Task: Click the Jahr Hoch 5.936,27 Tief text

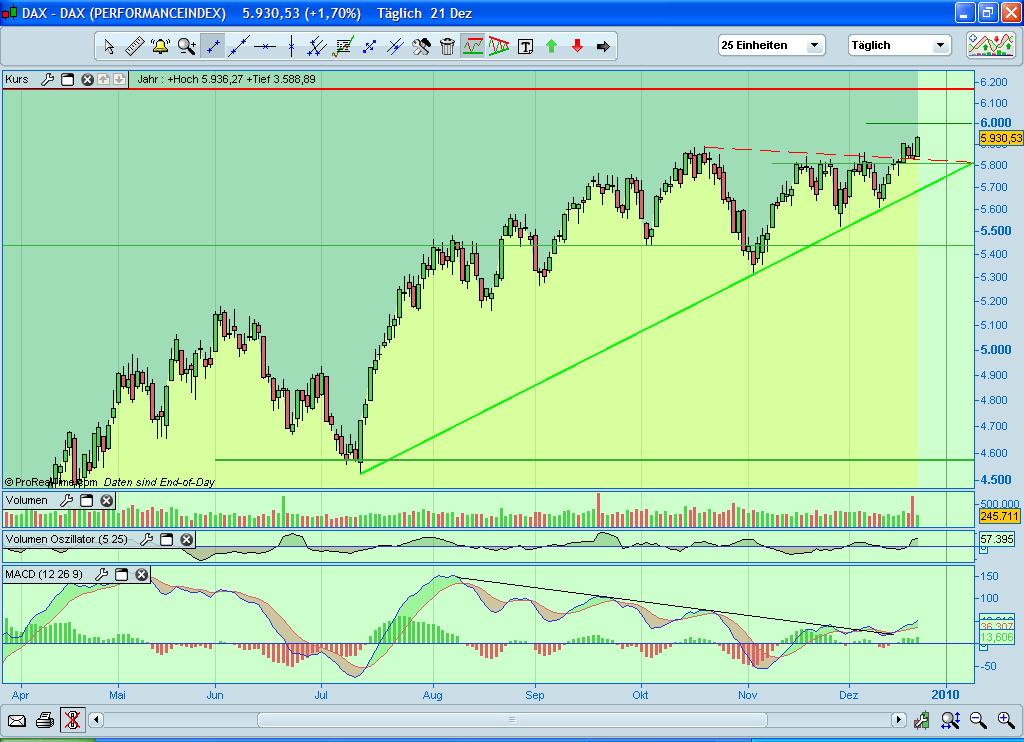Action: point(226,79)
